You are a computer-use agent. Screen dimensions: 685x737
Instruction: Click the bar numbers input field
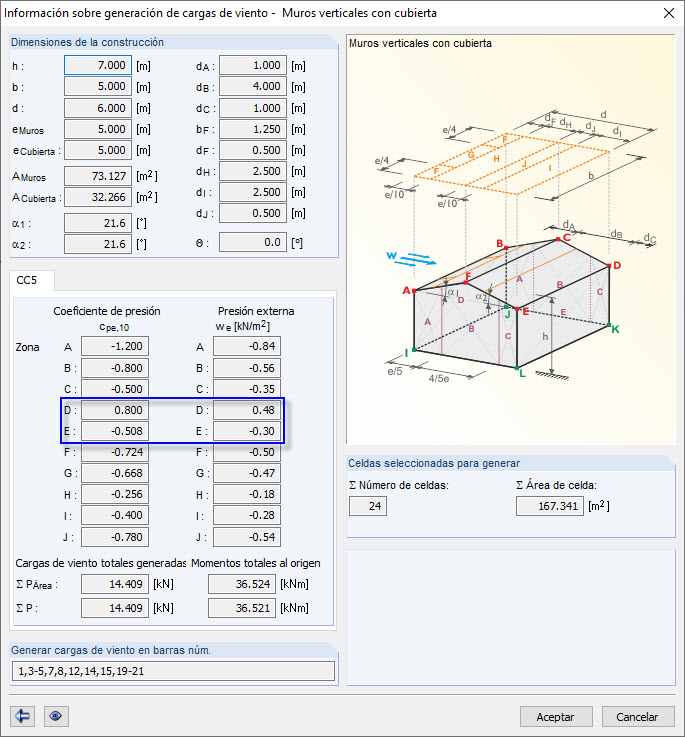tap(173, 671)
